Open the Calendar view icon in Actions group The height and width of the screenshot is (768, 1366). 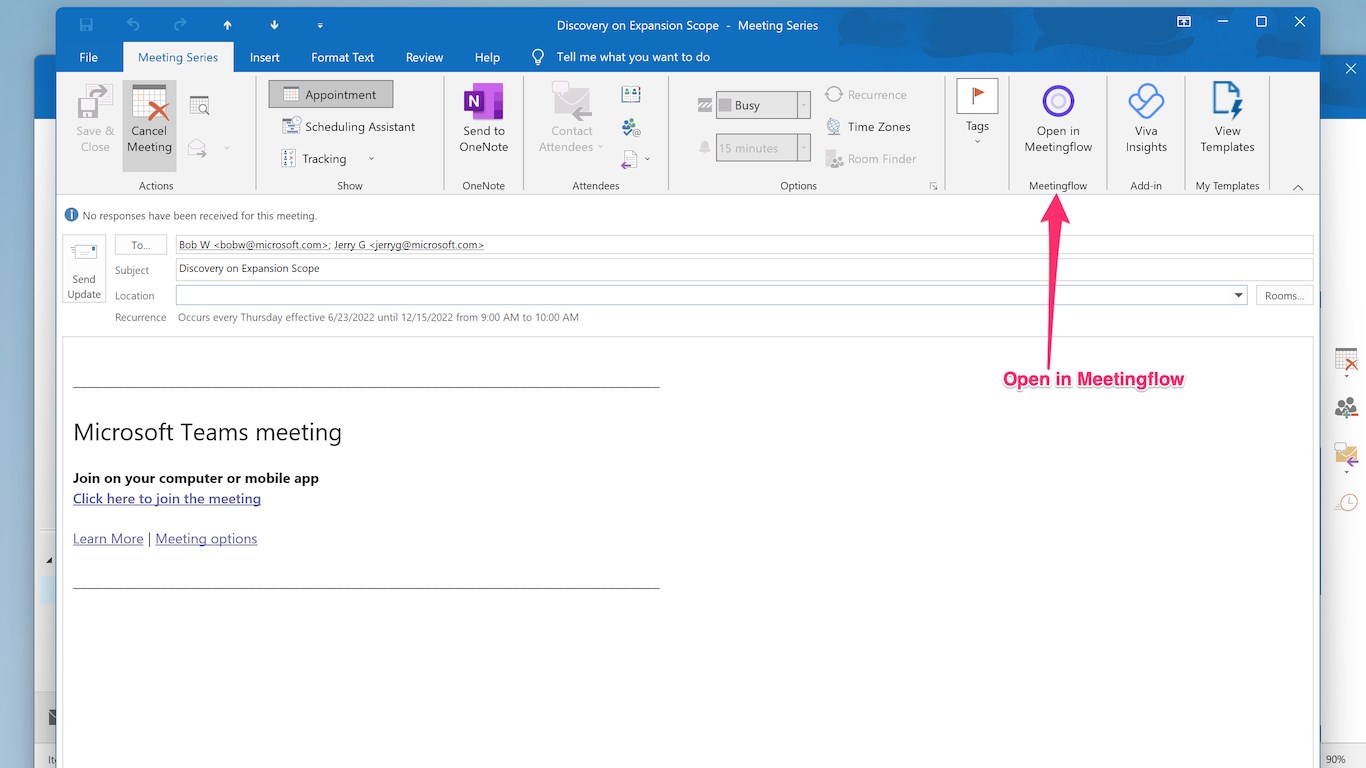[199, 106]
